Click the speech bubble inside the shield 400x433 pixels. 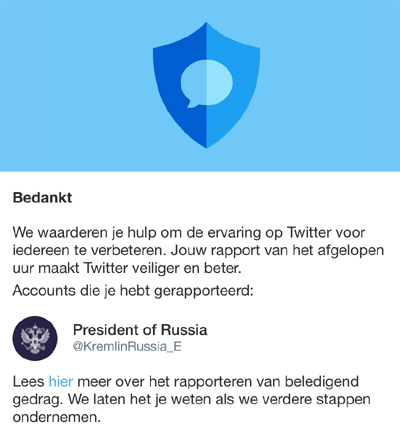click(x=206, y=84)
